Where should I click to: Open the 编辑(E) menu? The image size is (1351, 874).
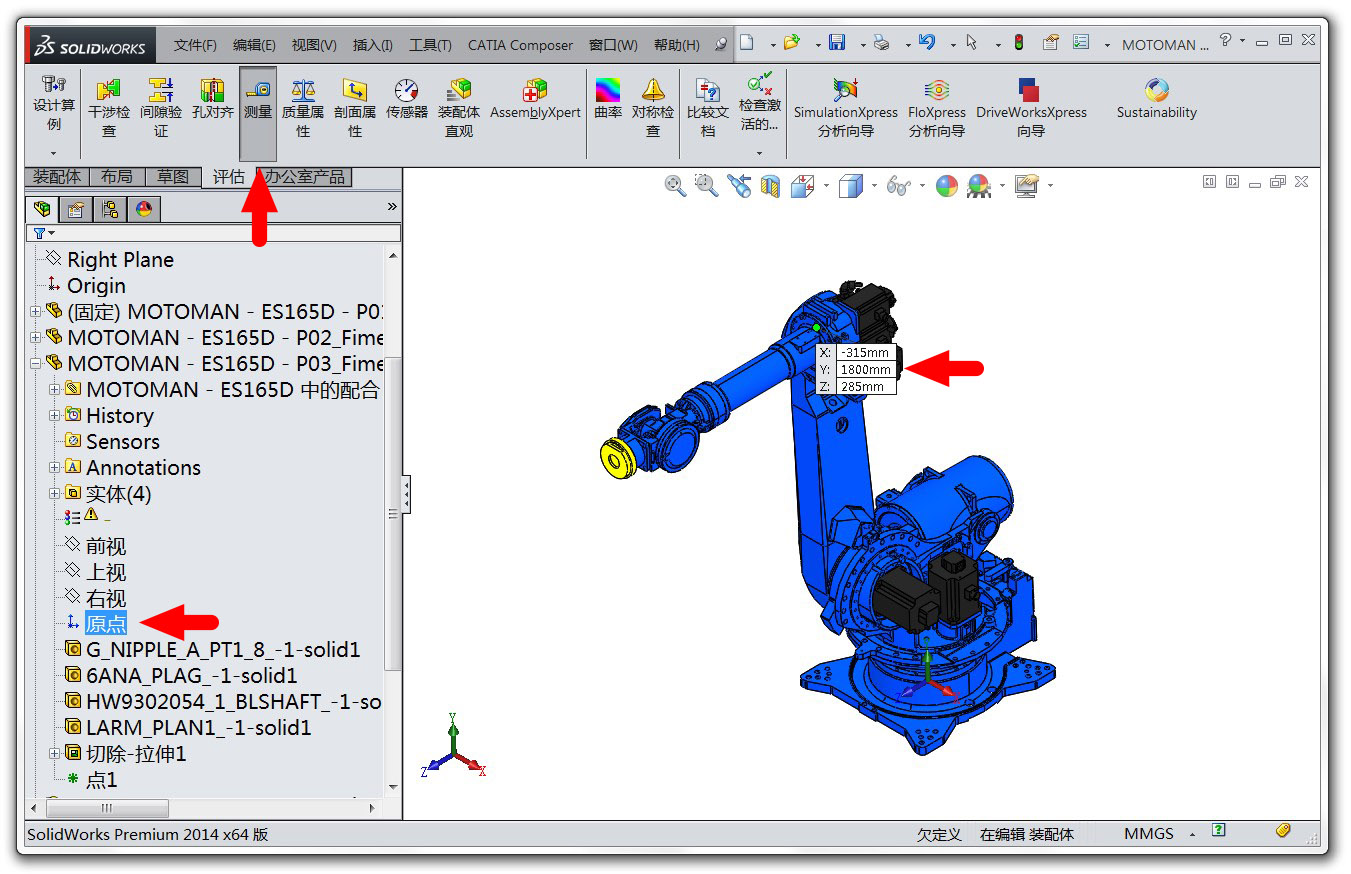(254, 45)
